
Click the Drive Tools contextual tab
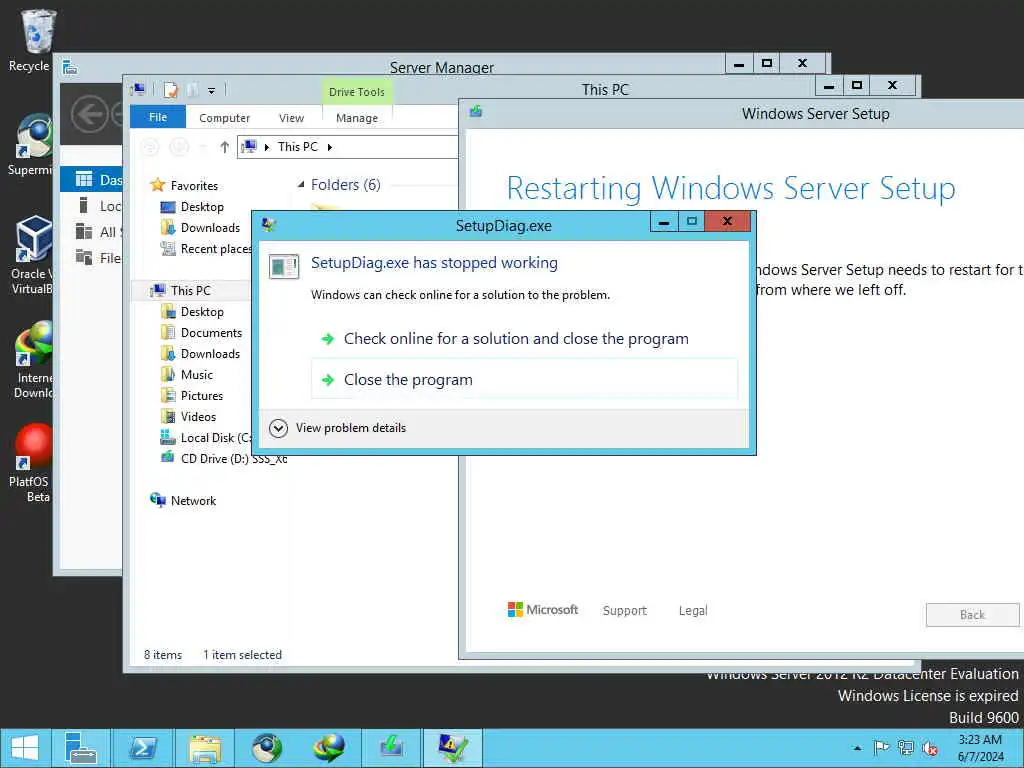[357, 92]
